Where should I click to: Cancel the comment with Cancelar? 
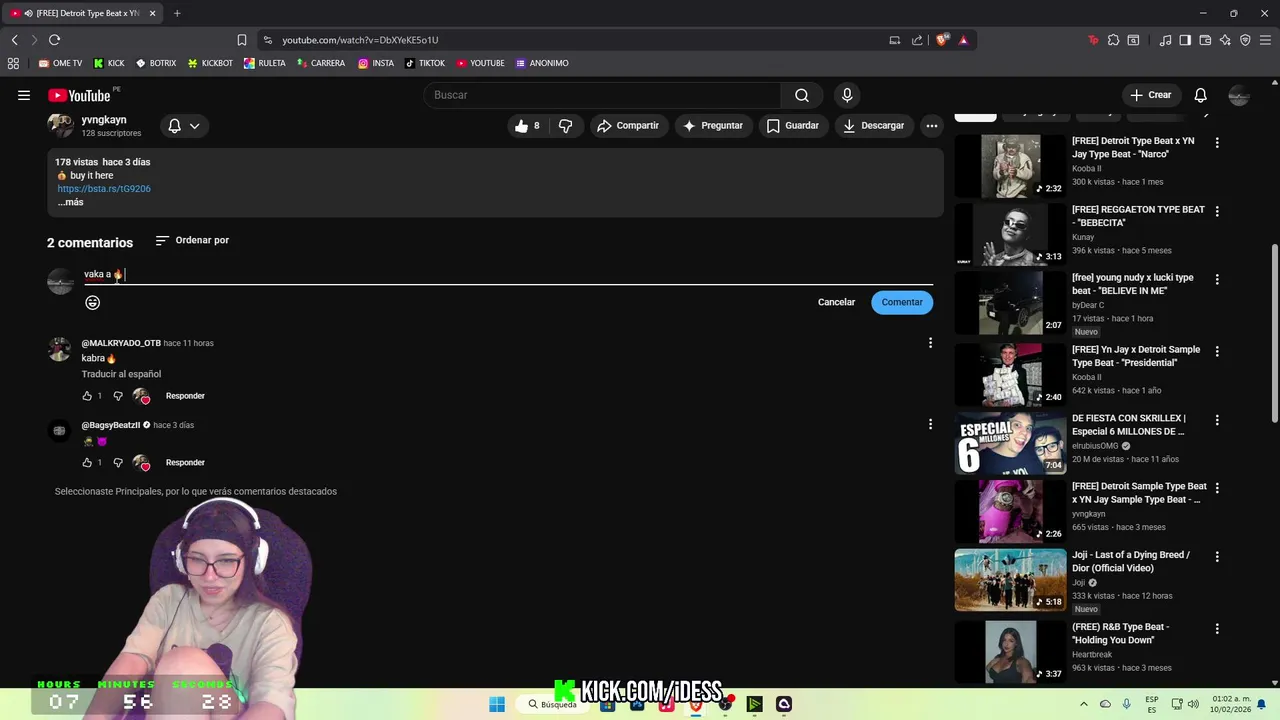coord(836,302)
